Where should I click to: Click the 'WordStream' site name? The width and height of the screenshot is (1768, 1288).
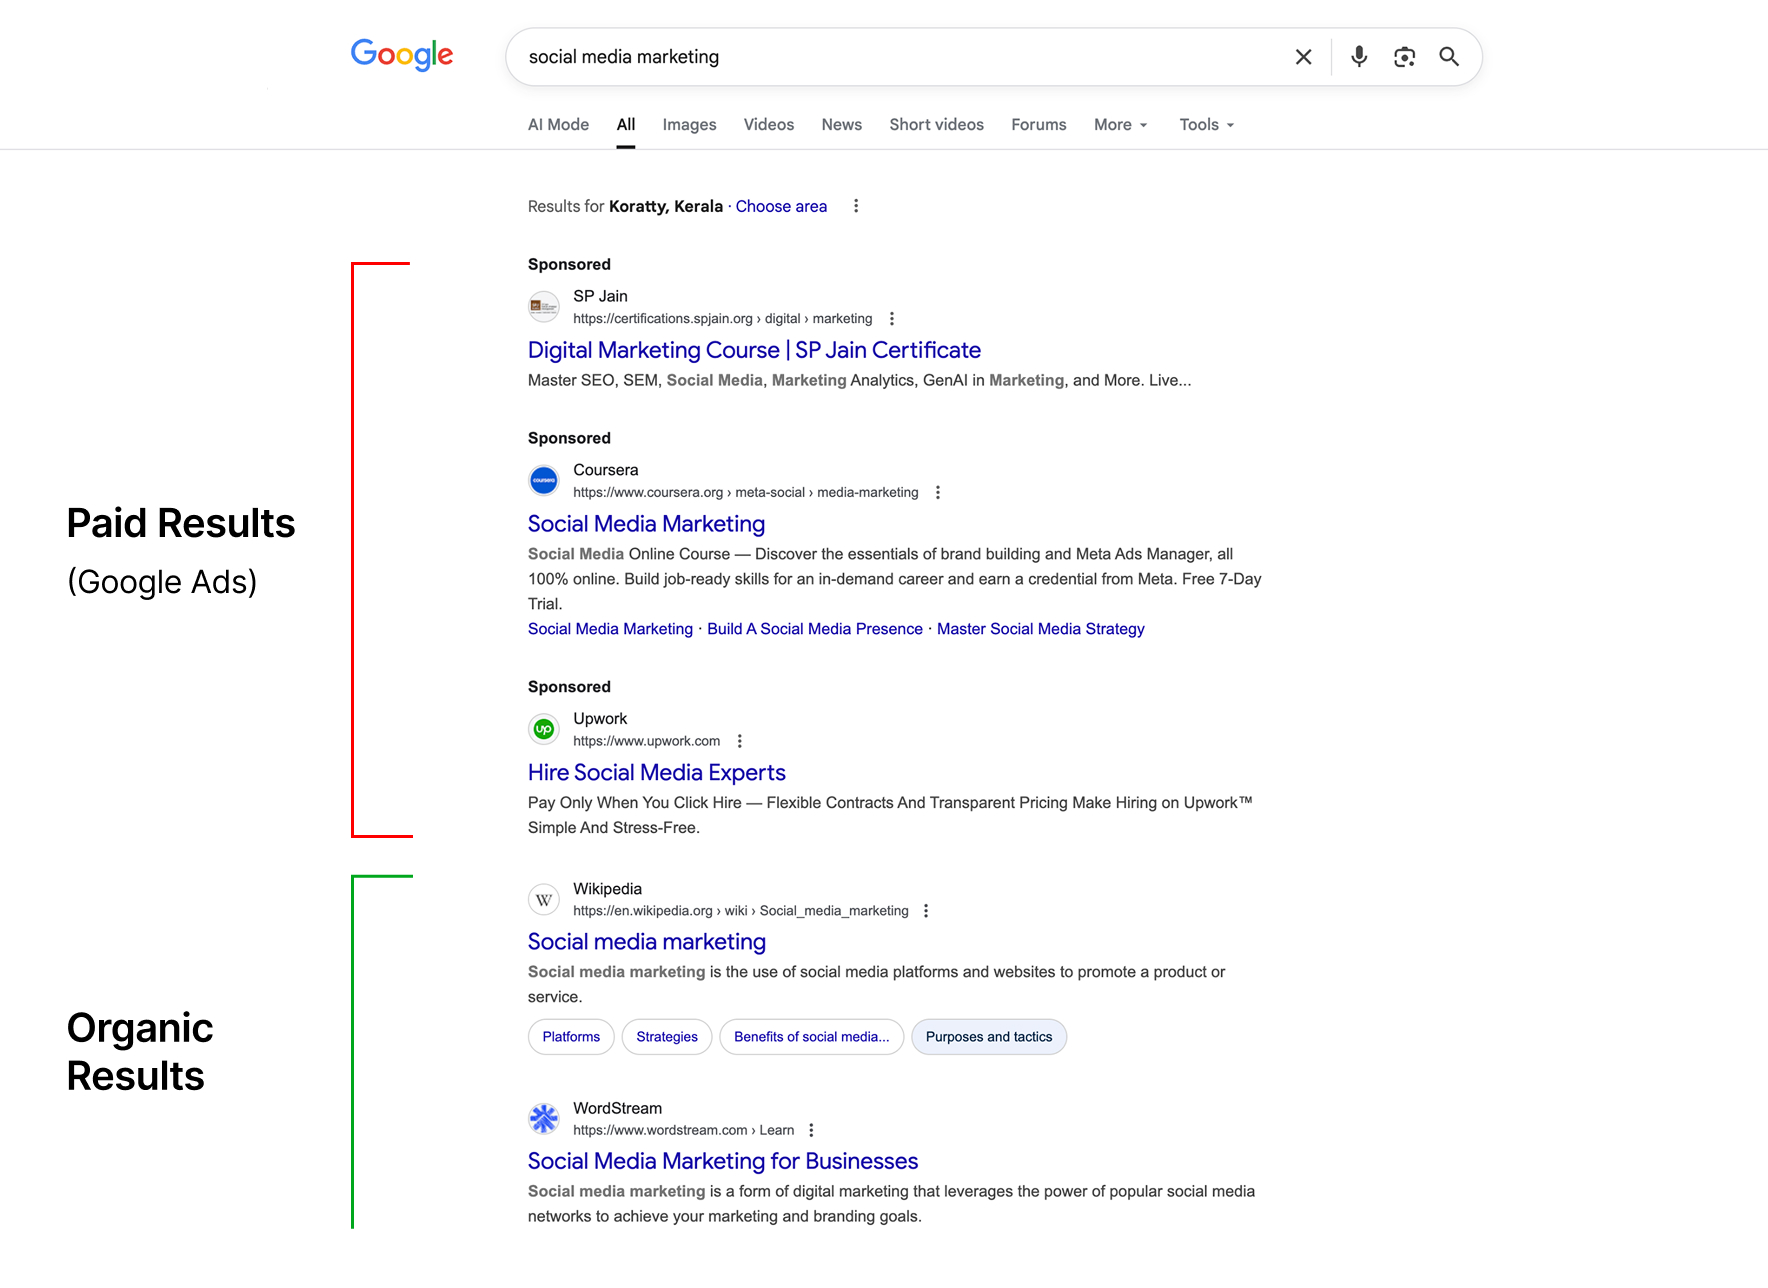pyautogui.click(x=617, y=1108)
